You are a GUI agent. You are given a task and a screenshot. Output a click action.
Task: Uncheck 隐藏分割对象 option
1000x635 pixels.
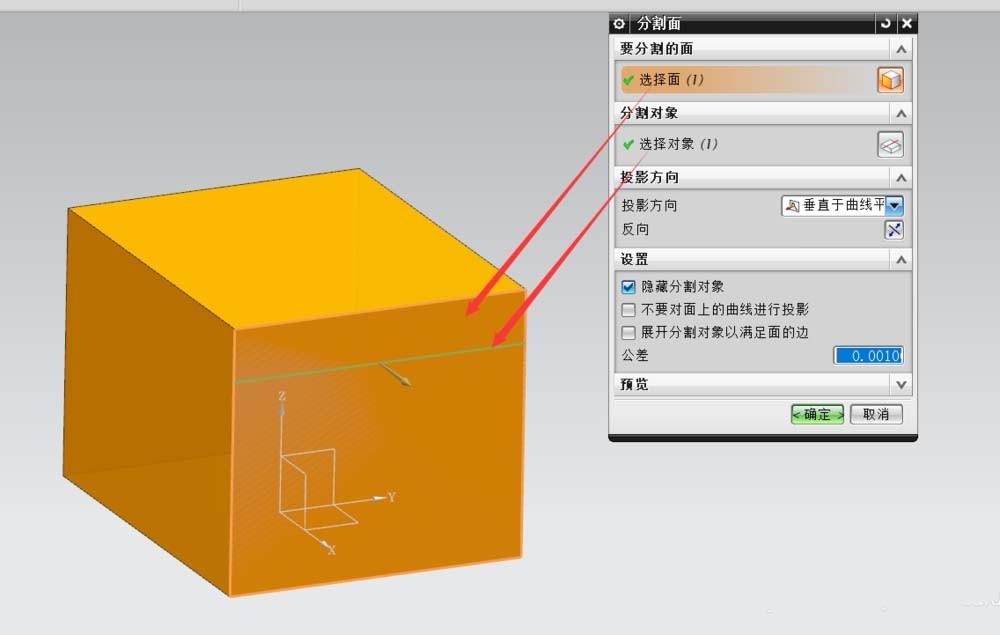[x=629, y=285]
